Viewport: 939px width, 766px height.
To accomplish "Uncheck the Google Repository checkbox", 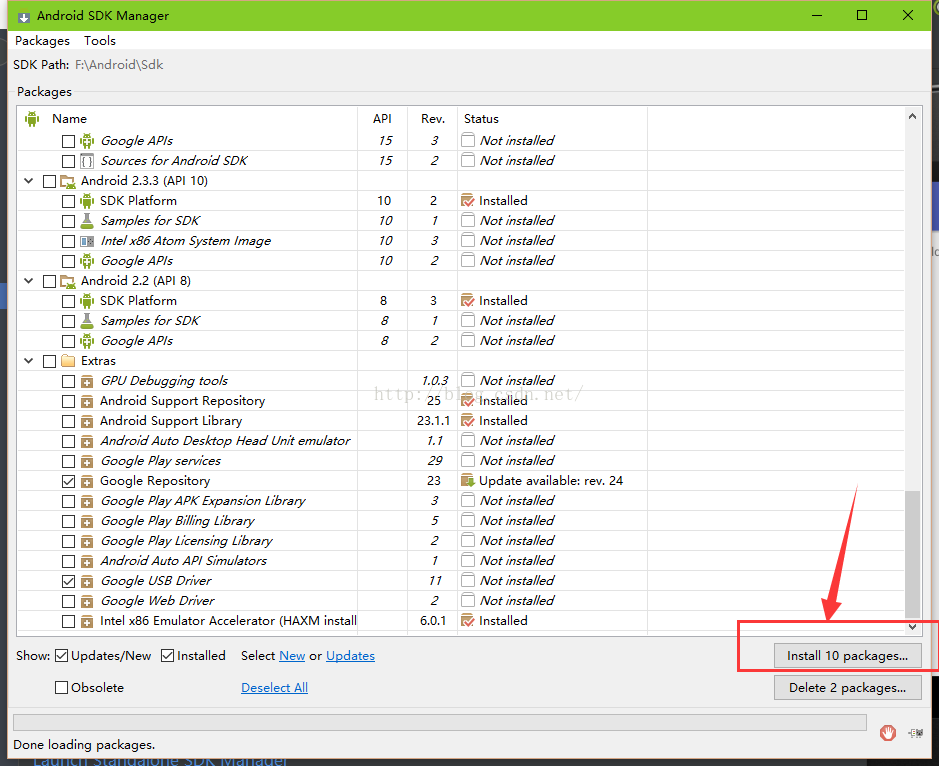I will 68,481.
